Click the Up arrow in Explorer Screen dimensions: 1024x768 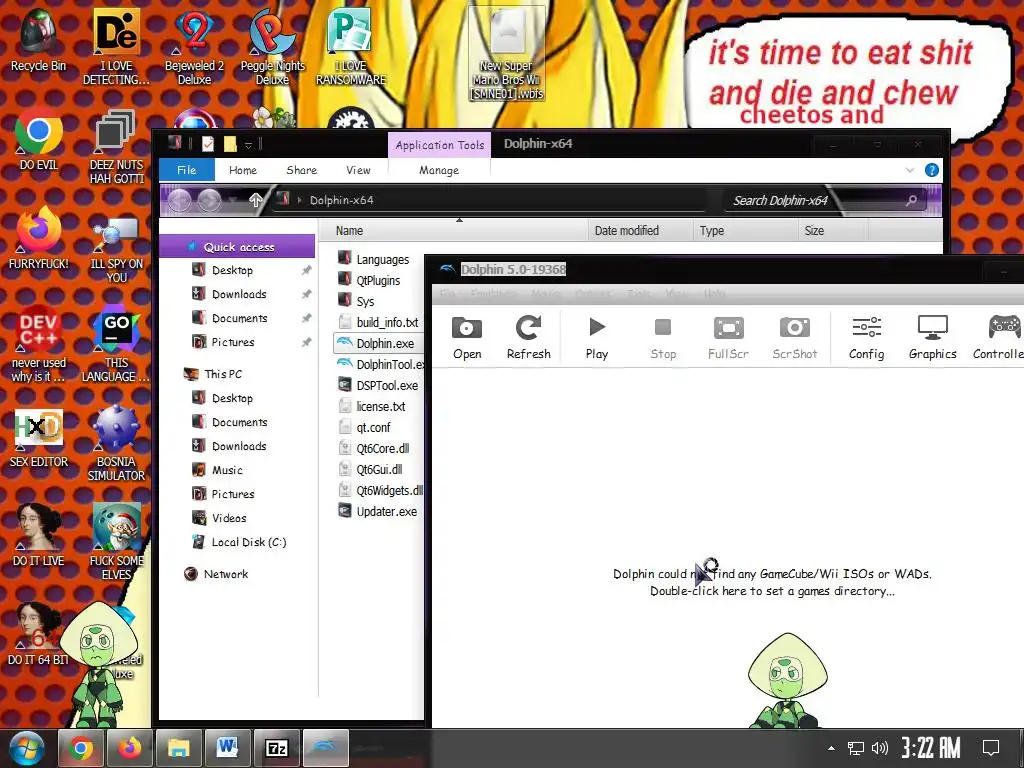(255, 200)
